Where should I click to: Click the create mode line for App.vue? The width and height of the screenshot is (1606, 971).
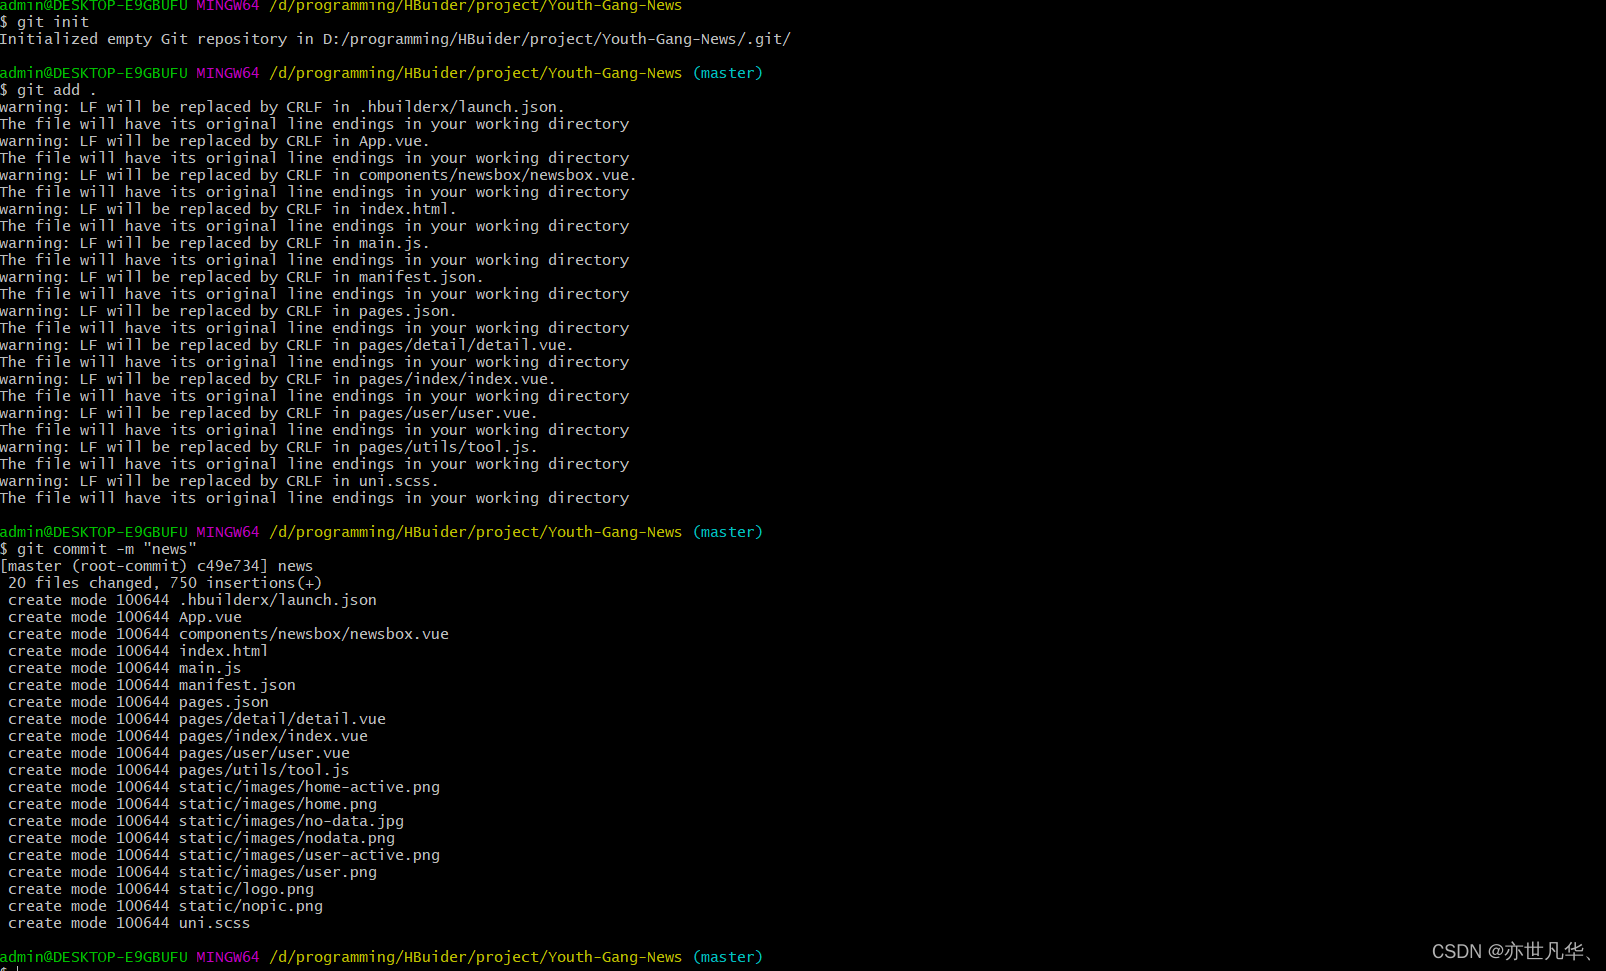coord(125,617)
